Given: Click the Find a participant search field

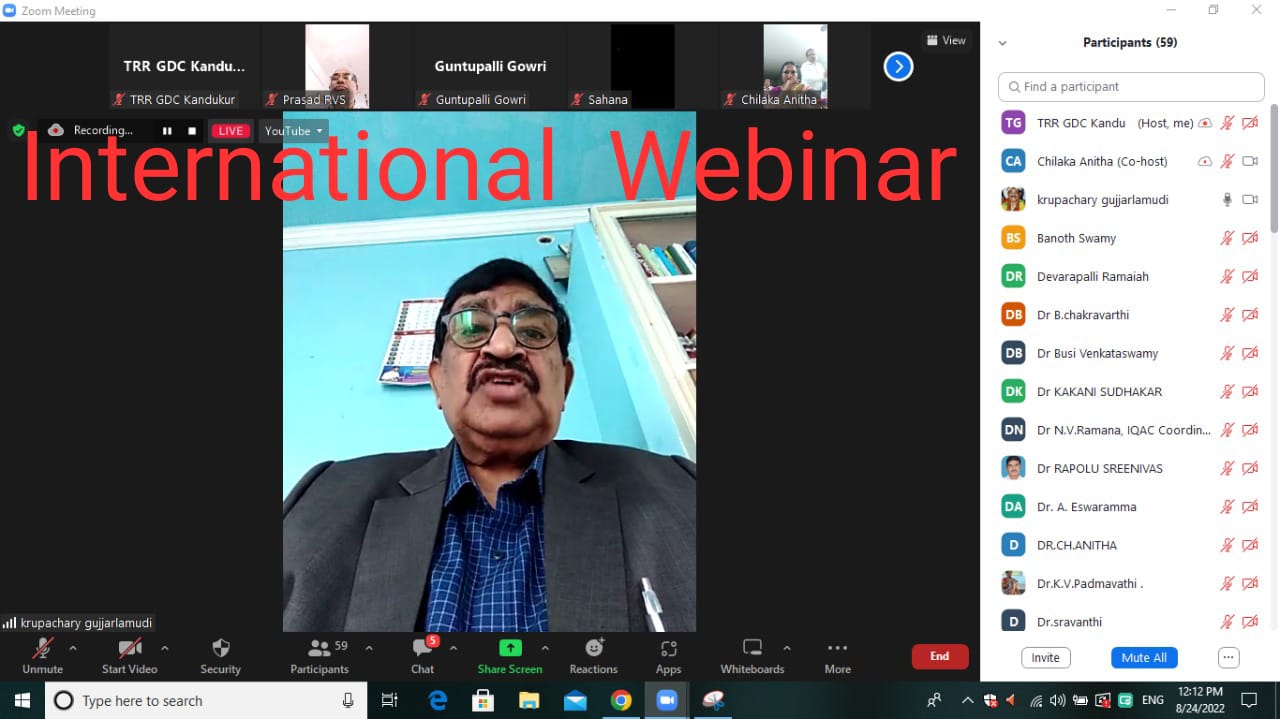Looking at the screenshot, I should [1131, 87].
